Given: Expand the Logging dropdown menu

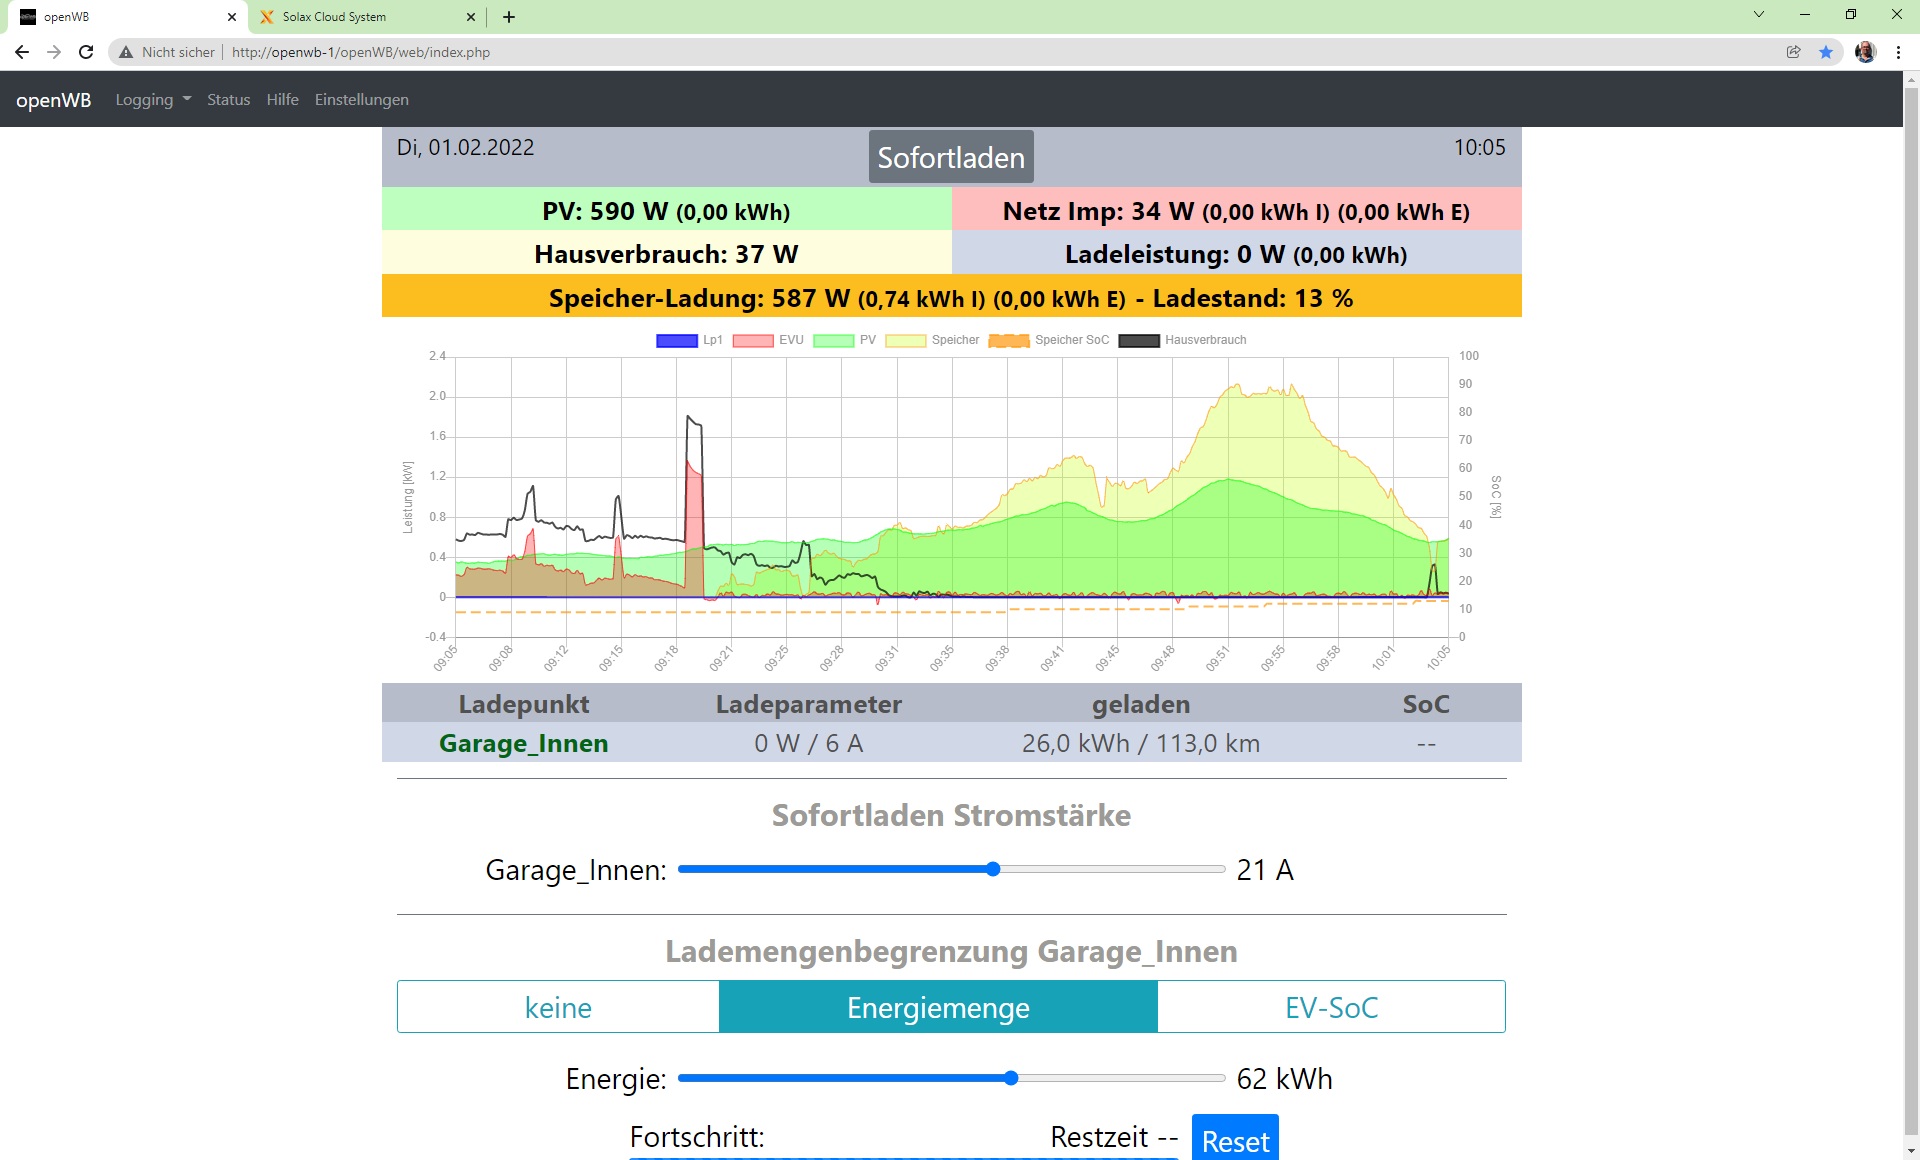Looking at the screenshot, I should pos(153,100).
